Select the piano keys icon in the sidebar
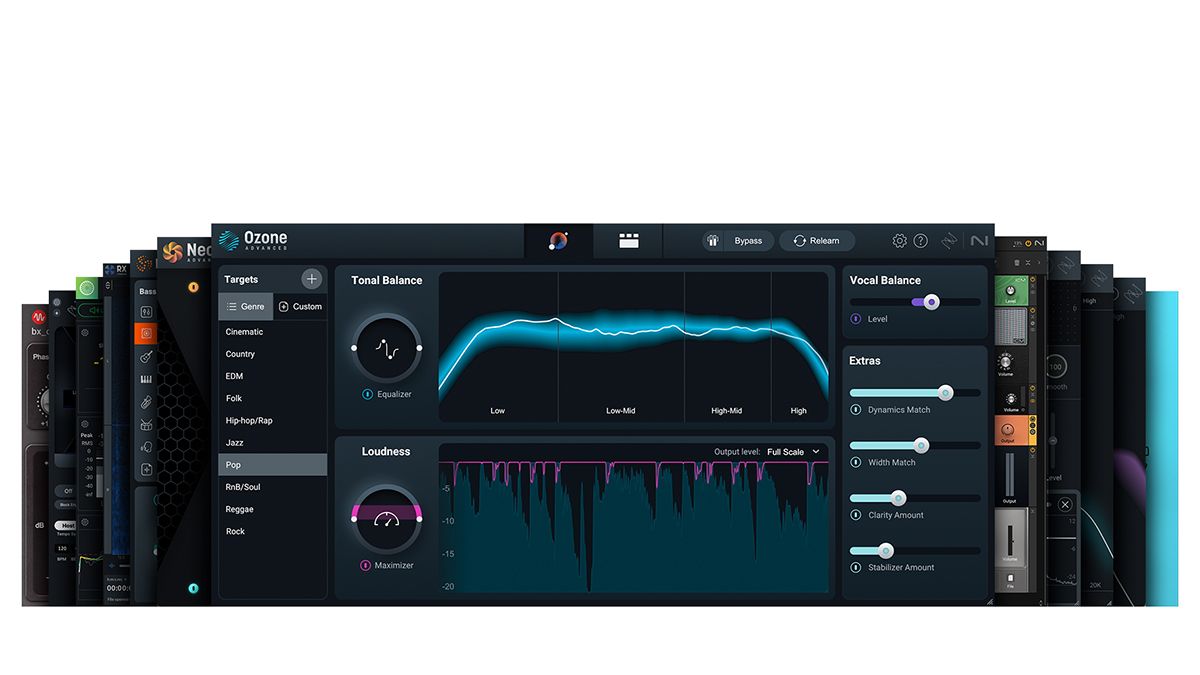1200x675 pixels. coord(146,377)
